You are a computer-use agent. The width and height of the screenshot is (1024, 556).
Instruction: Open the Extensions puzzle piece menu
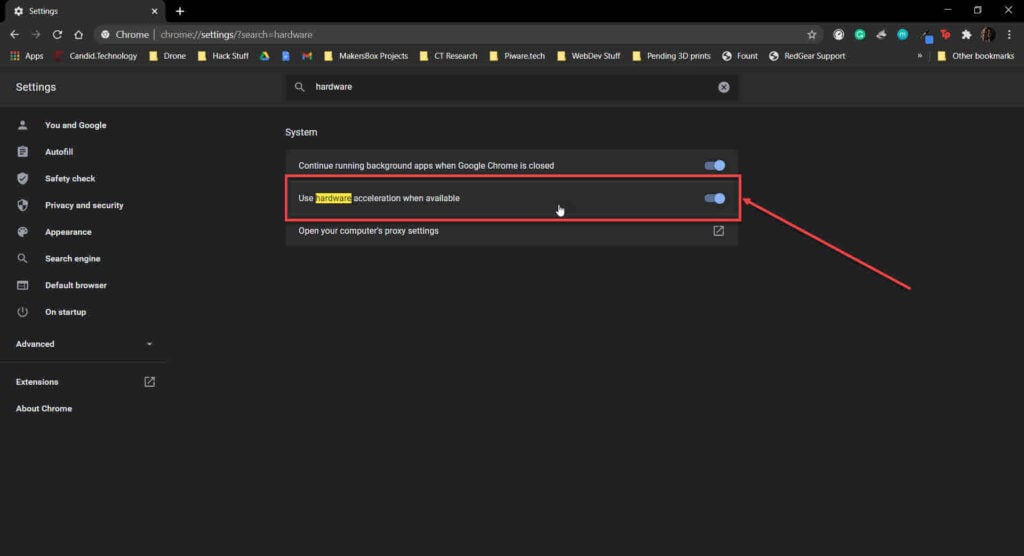point(967,35)
